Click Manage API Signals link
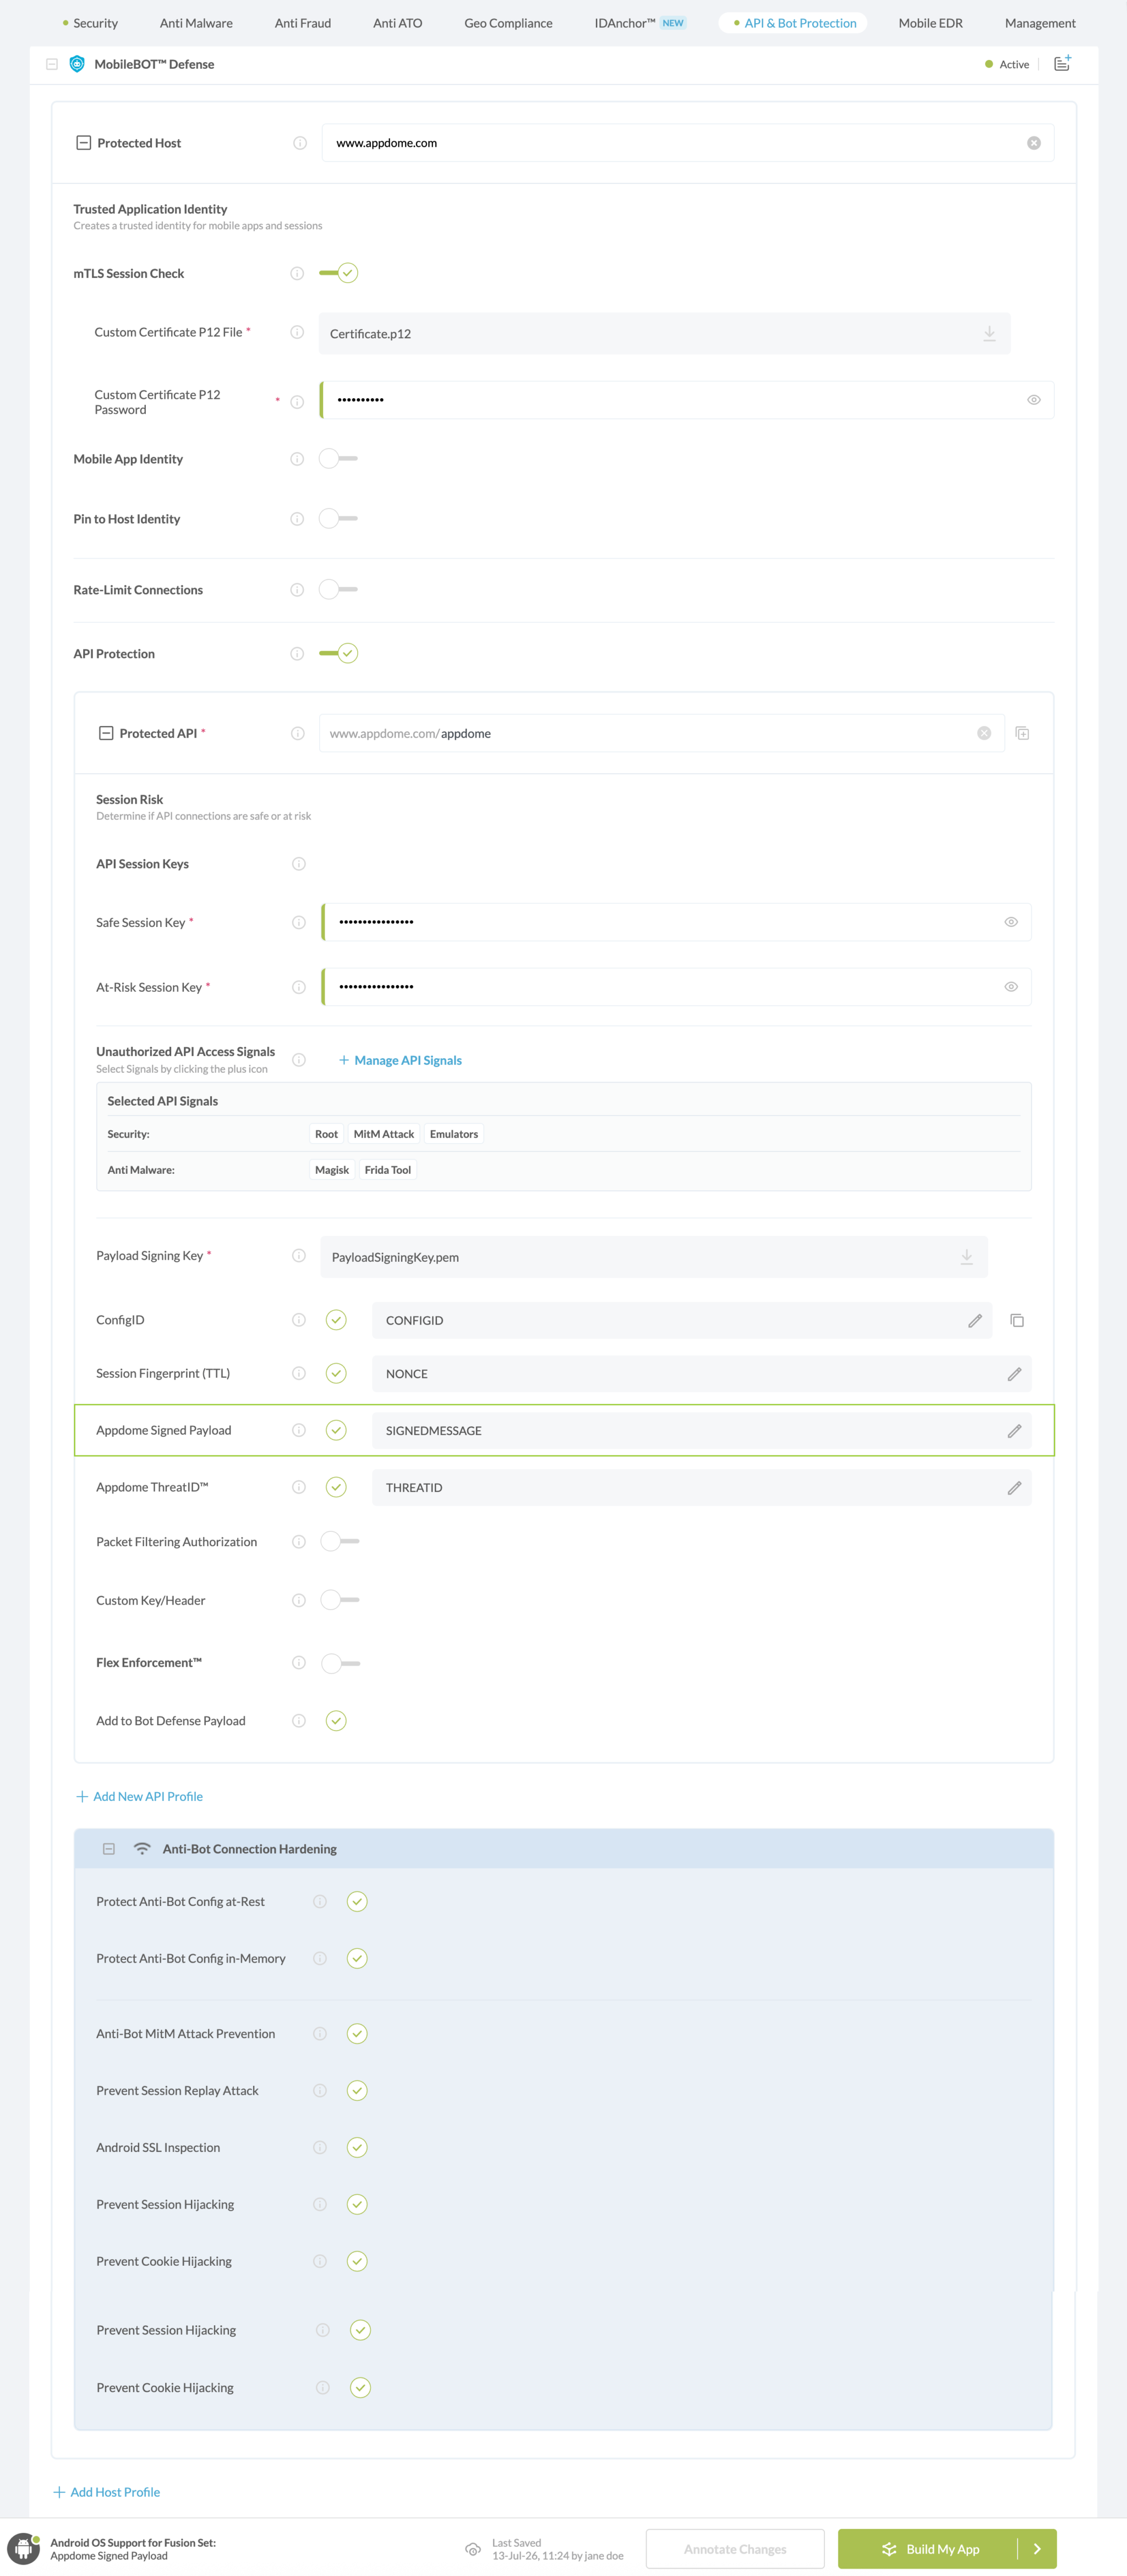1127x2576 pixels. point(400,1060)
